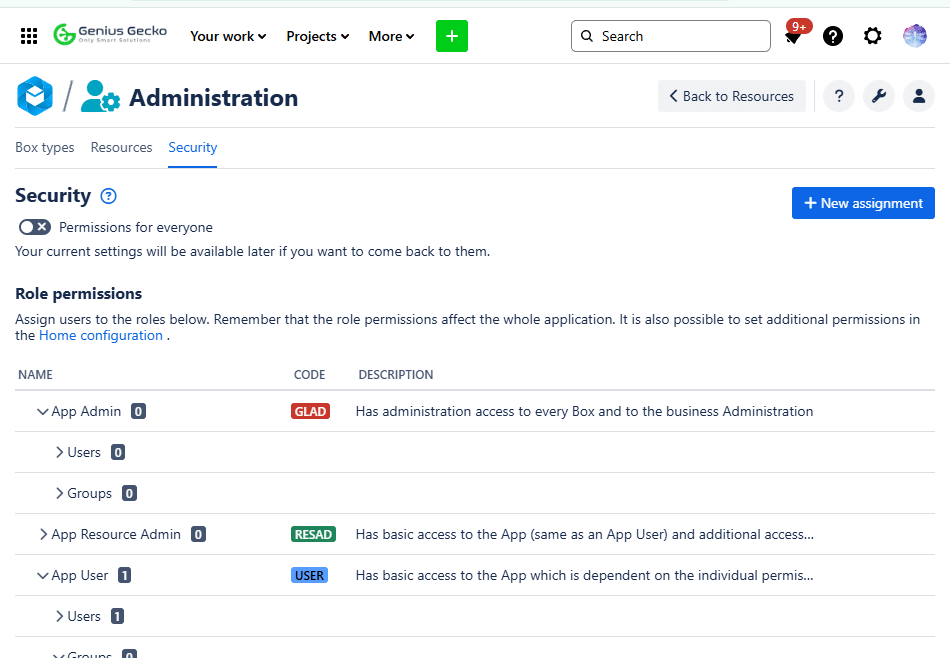This screenshot has height=658, width=950.
Task: Open the Your work dropdown menu
Action: coord(228,36)
